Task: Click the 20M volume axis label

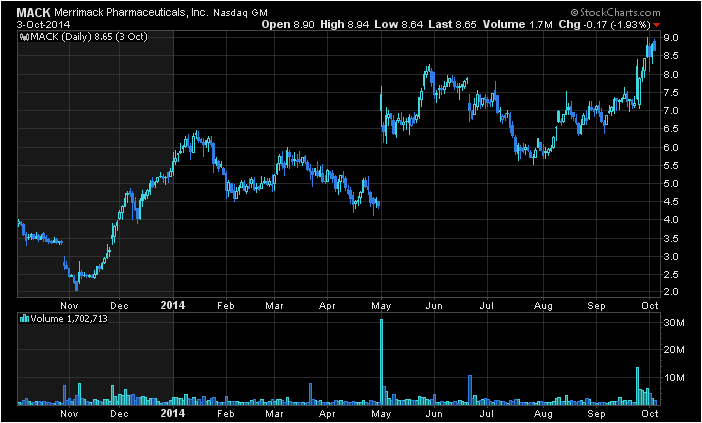Action: (x=673, y=350)
